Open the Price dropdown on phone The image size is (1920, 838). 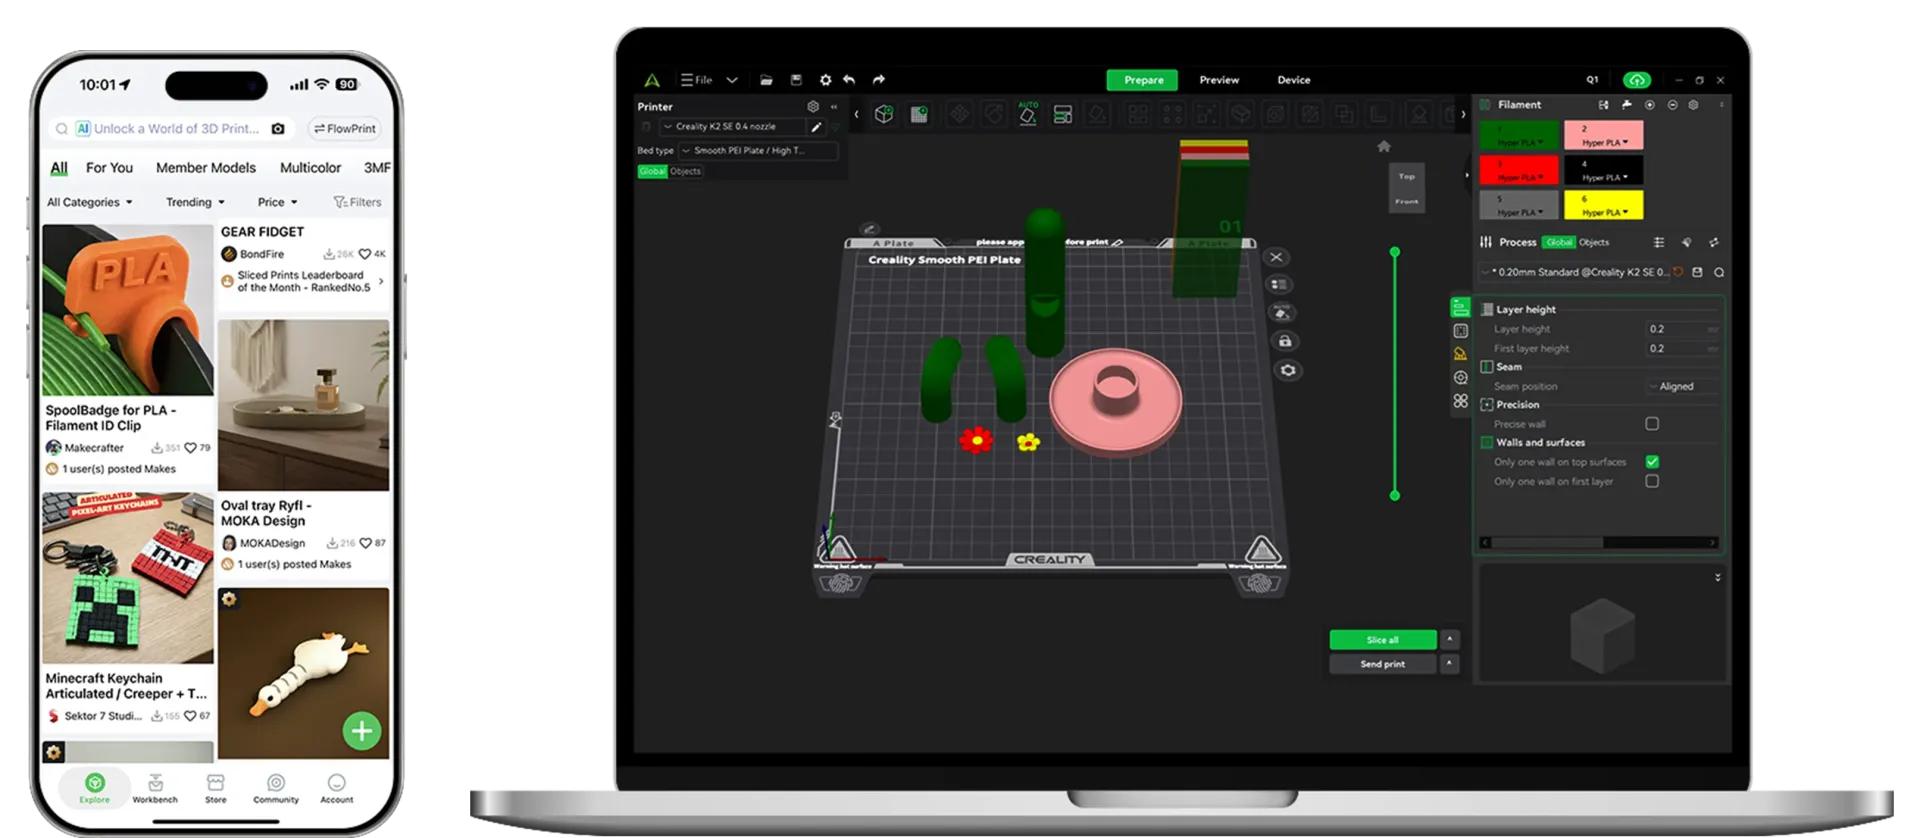[x=277, y=202]
